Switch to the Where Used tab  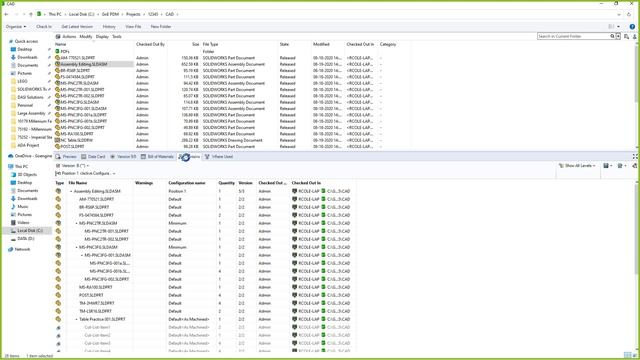point(219,156)
